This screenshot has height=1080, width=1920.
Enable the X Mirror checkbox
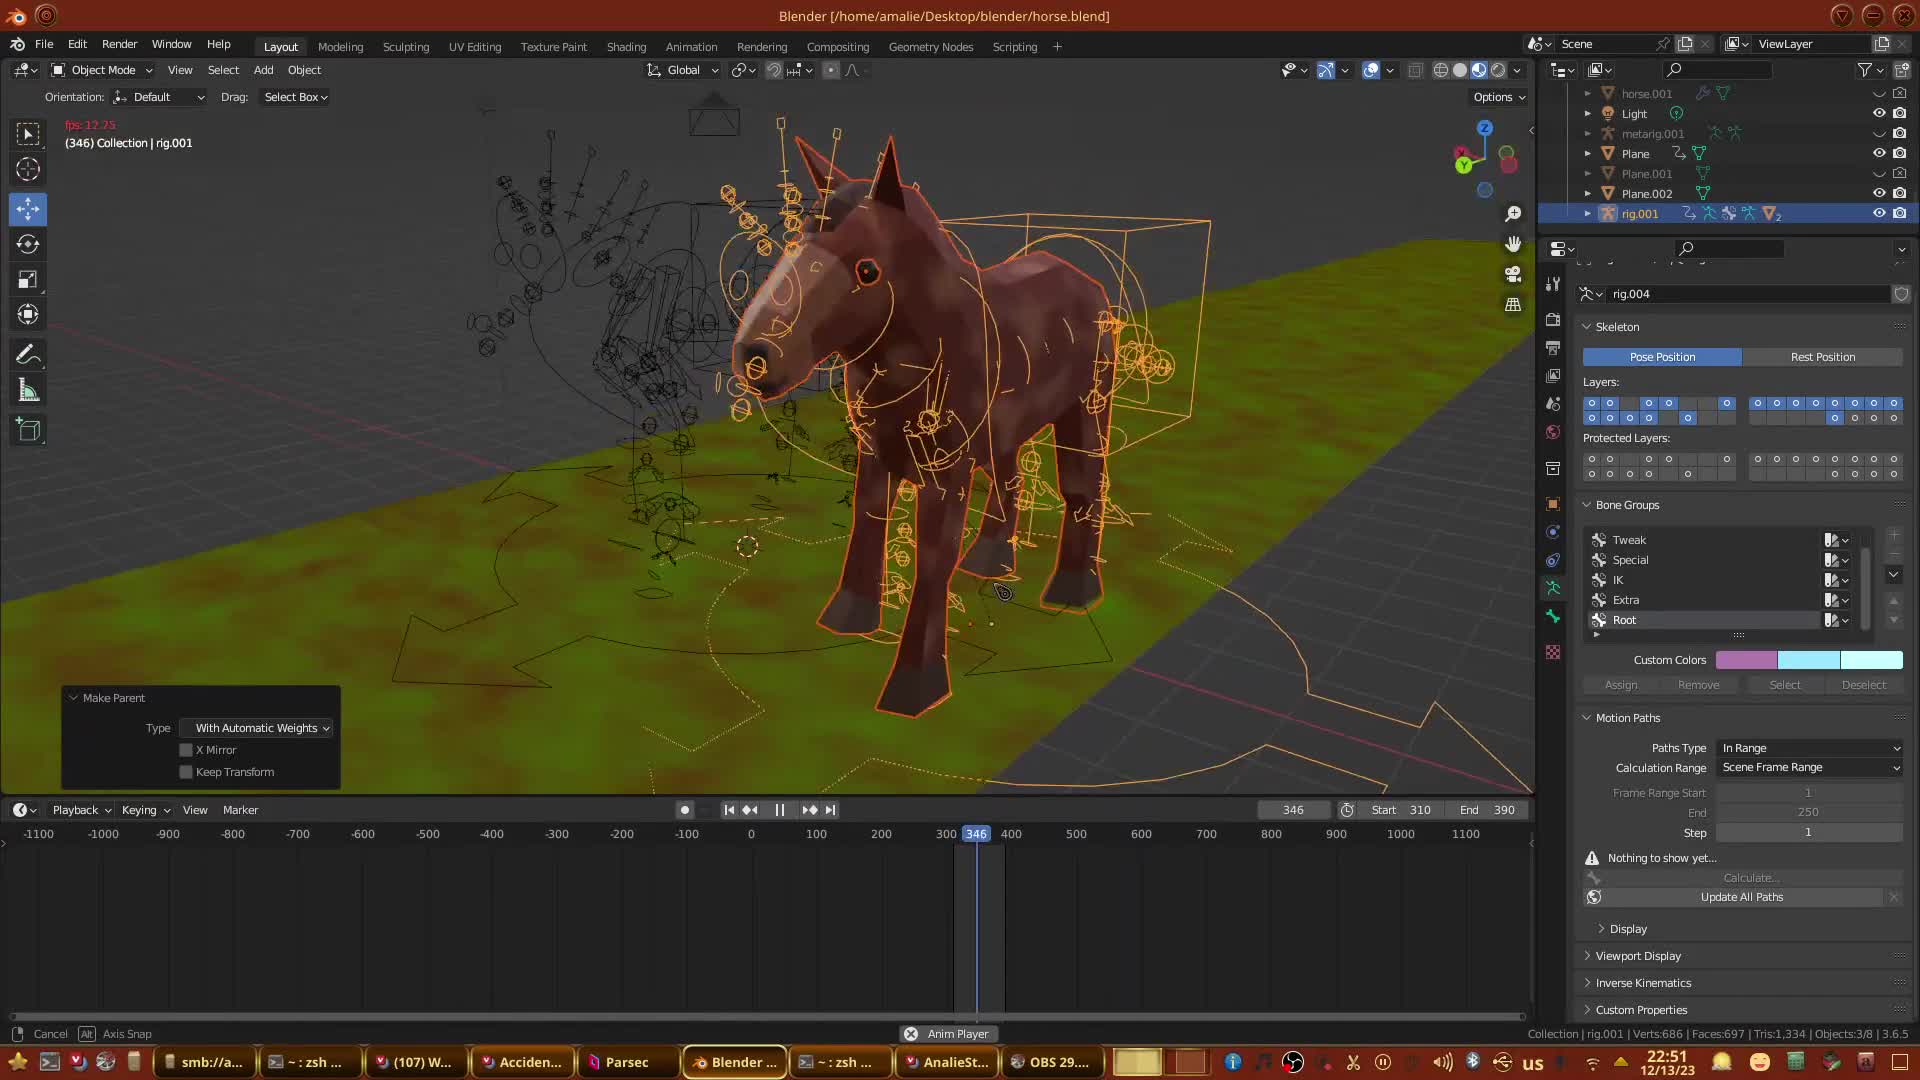click(x=186, y=750)
